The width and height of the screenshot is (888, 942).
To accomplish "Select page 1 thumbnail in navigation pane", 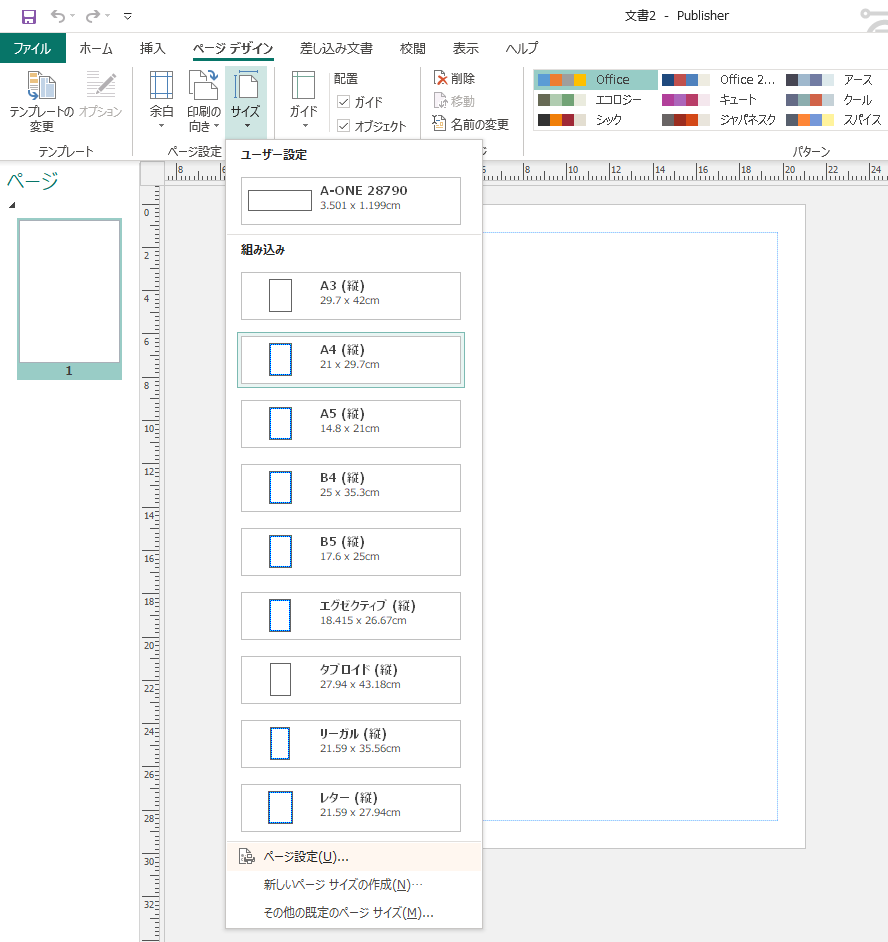I will pyautogui.click(x=70, y=299).
